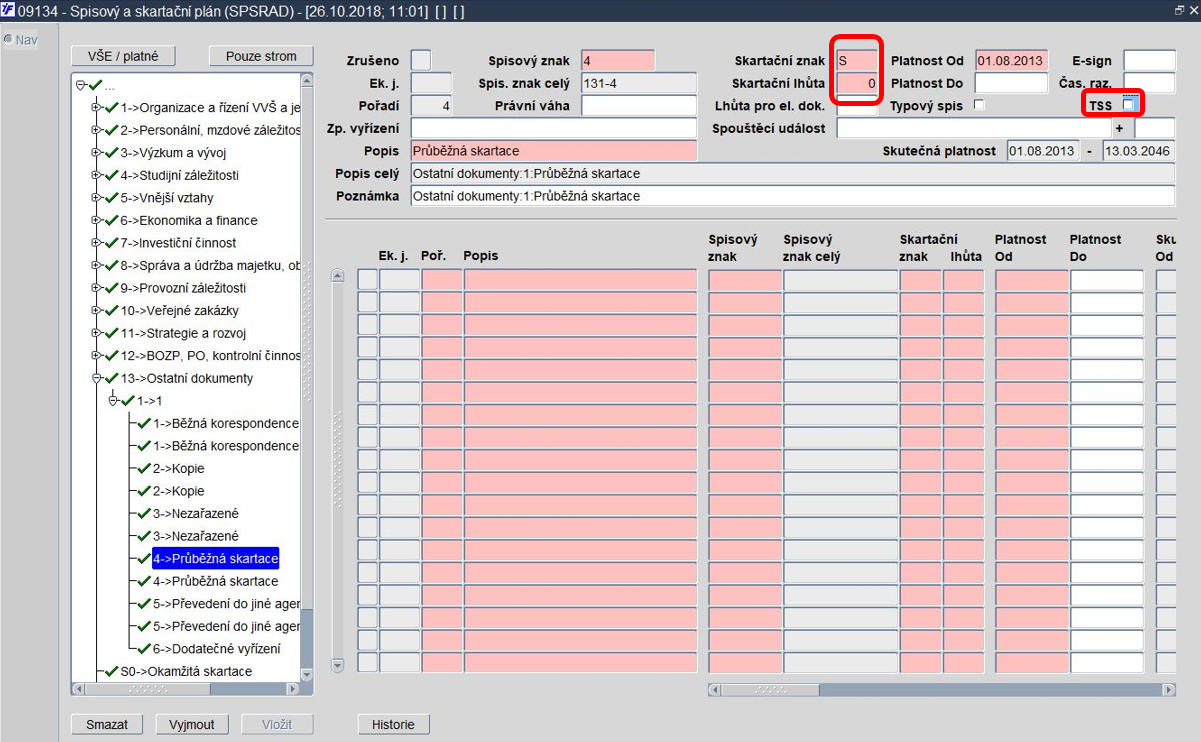The width and height of the screenshot is (1201, 742).
Task: Click the Skartační lhůta field
Action: 857,83
